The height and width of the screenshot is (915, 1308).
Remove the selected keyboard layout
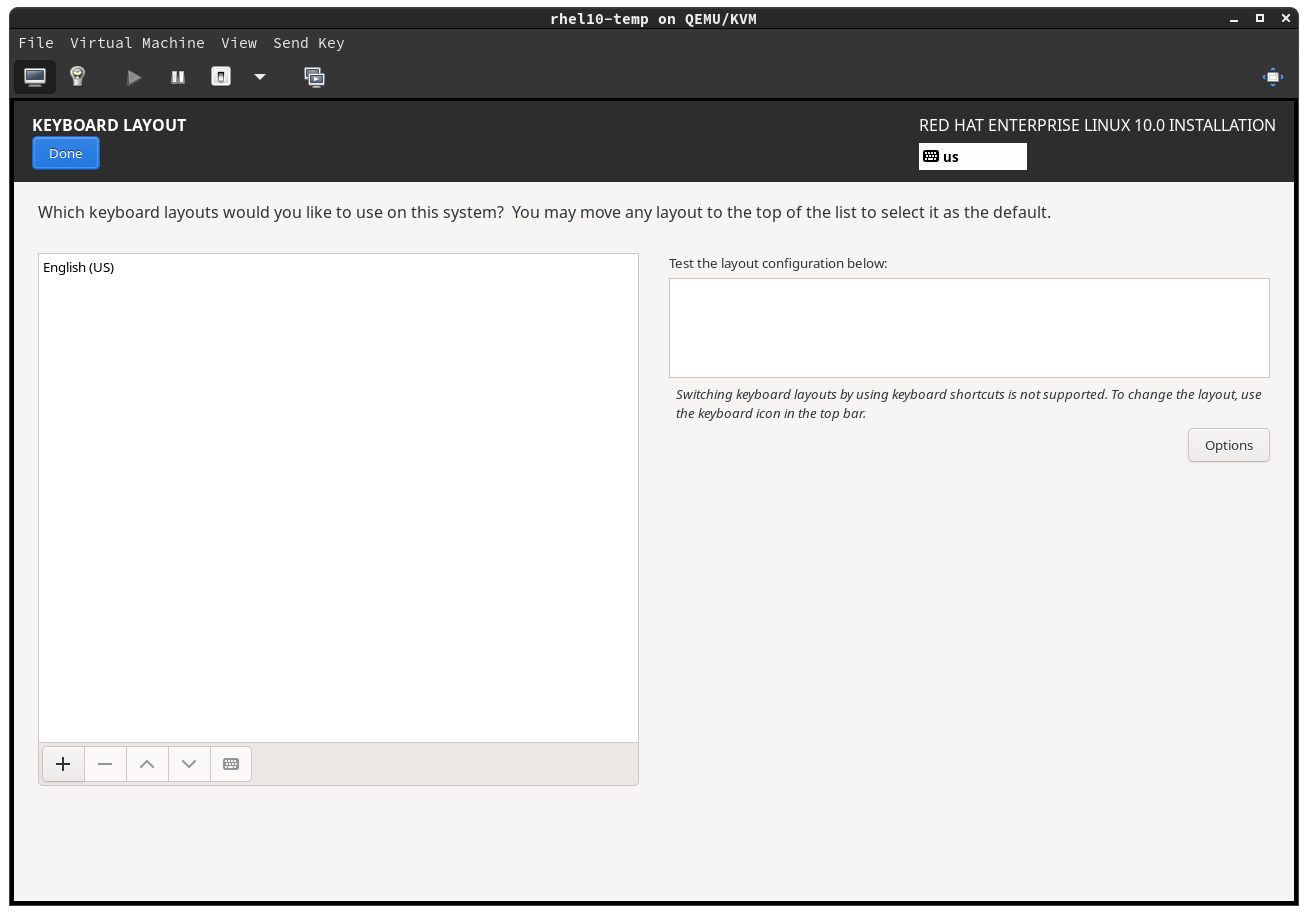point(105,764)
